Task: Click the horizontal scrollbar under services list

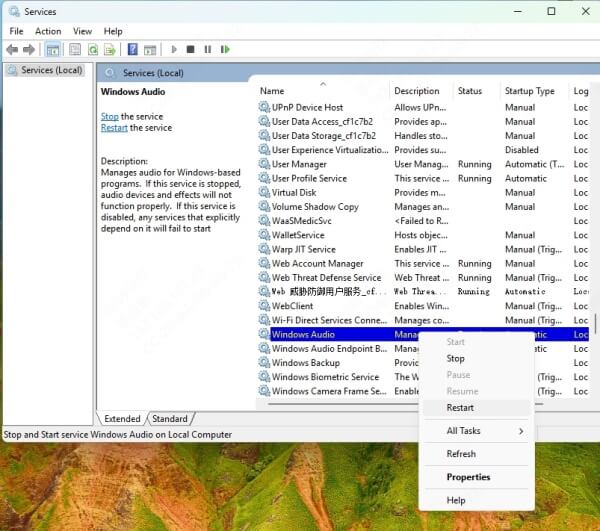Action: [x=406, y=404]
